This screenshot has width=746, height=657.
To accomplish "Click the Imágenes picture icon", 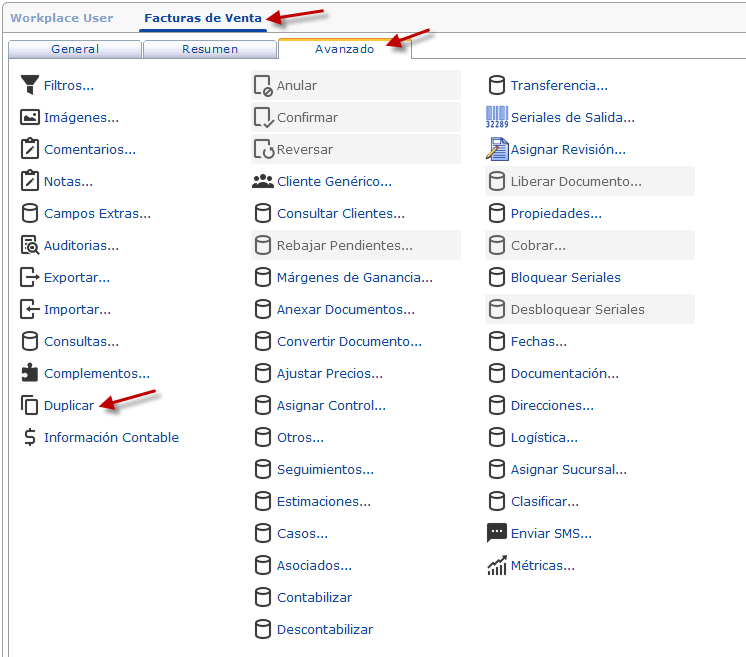I will click(x=29, y=117).
